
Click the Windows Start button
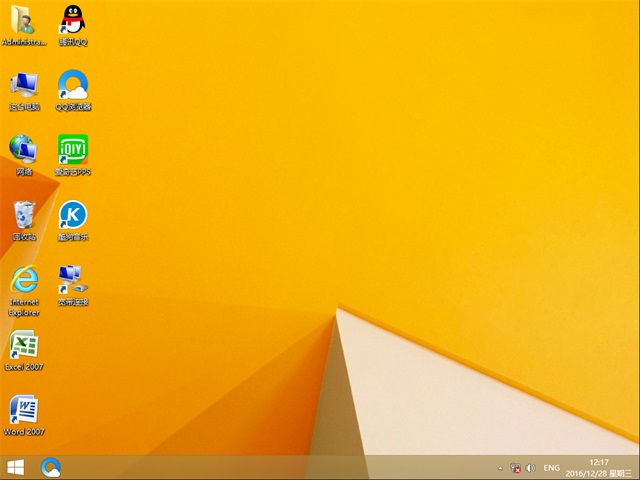coord(16,467)
